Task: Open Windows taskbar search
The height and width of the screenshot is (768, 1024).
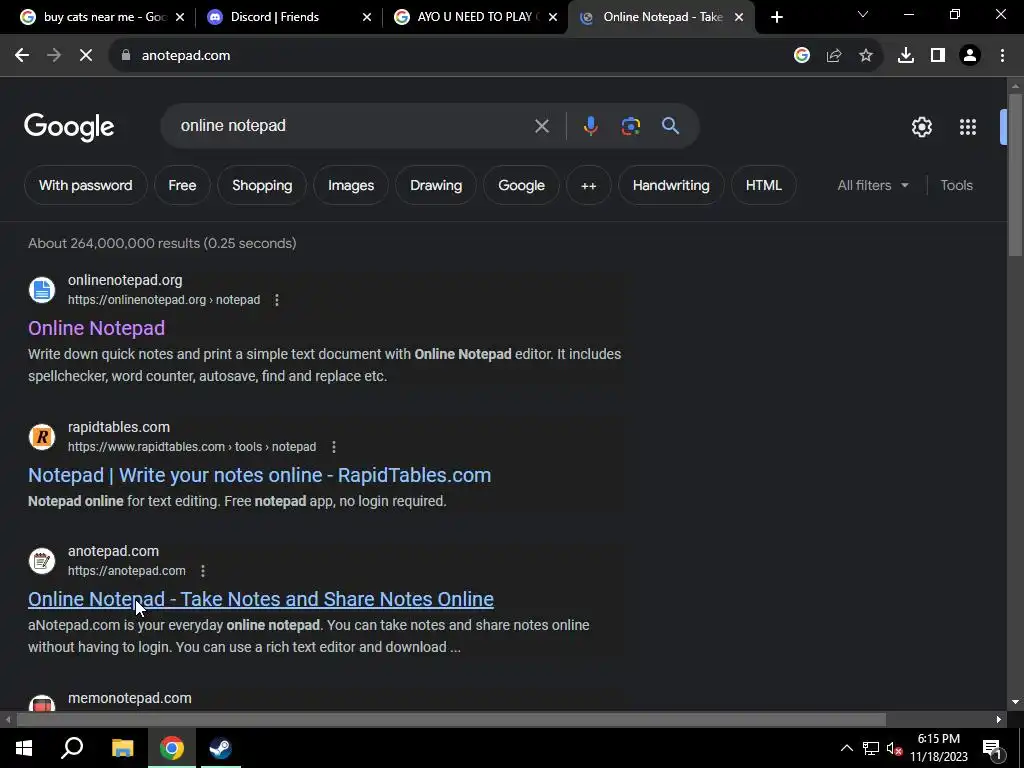Action: (x=72, y=748)
